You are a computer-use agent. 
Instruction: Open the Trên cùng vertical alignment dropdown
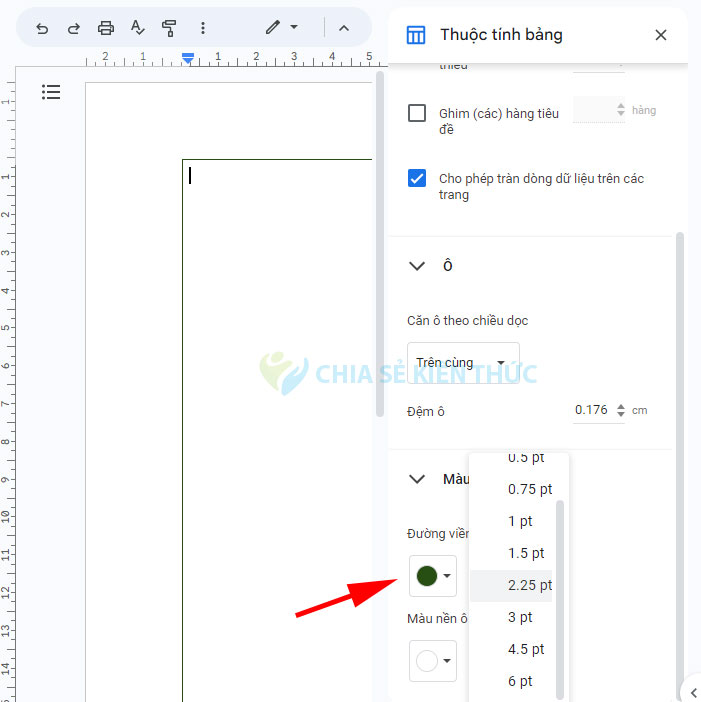tap(463, 363)
